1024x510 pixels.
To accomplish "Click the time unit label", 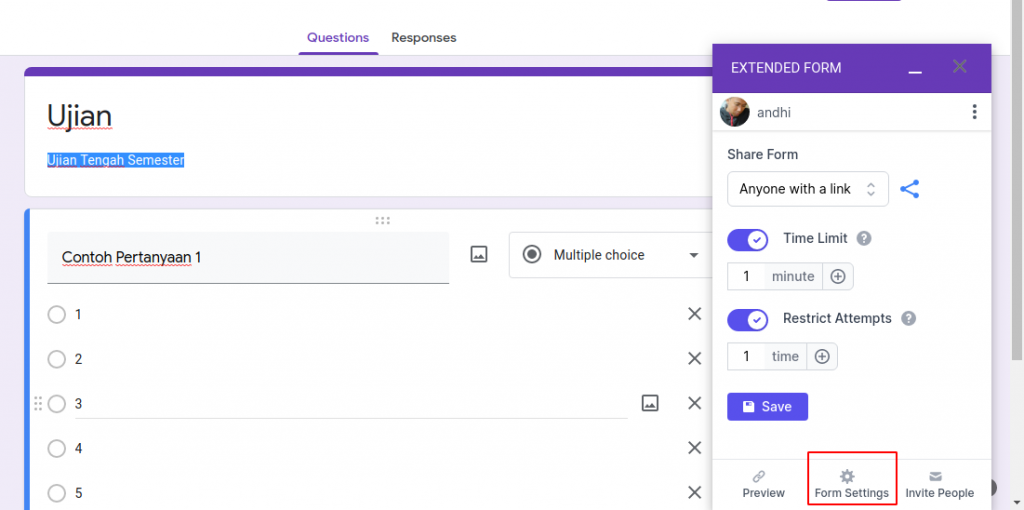I will click(x=785, y=357).
